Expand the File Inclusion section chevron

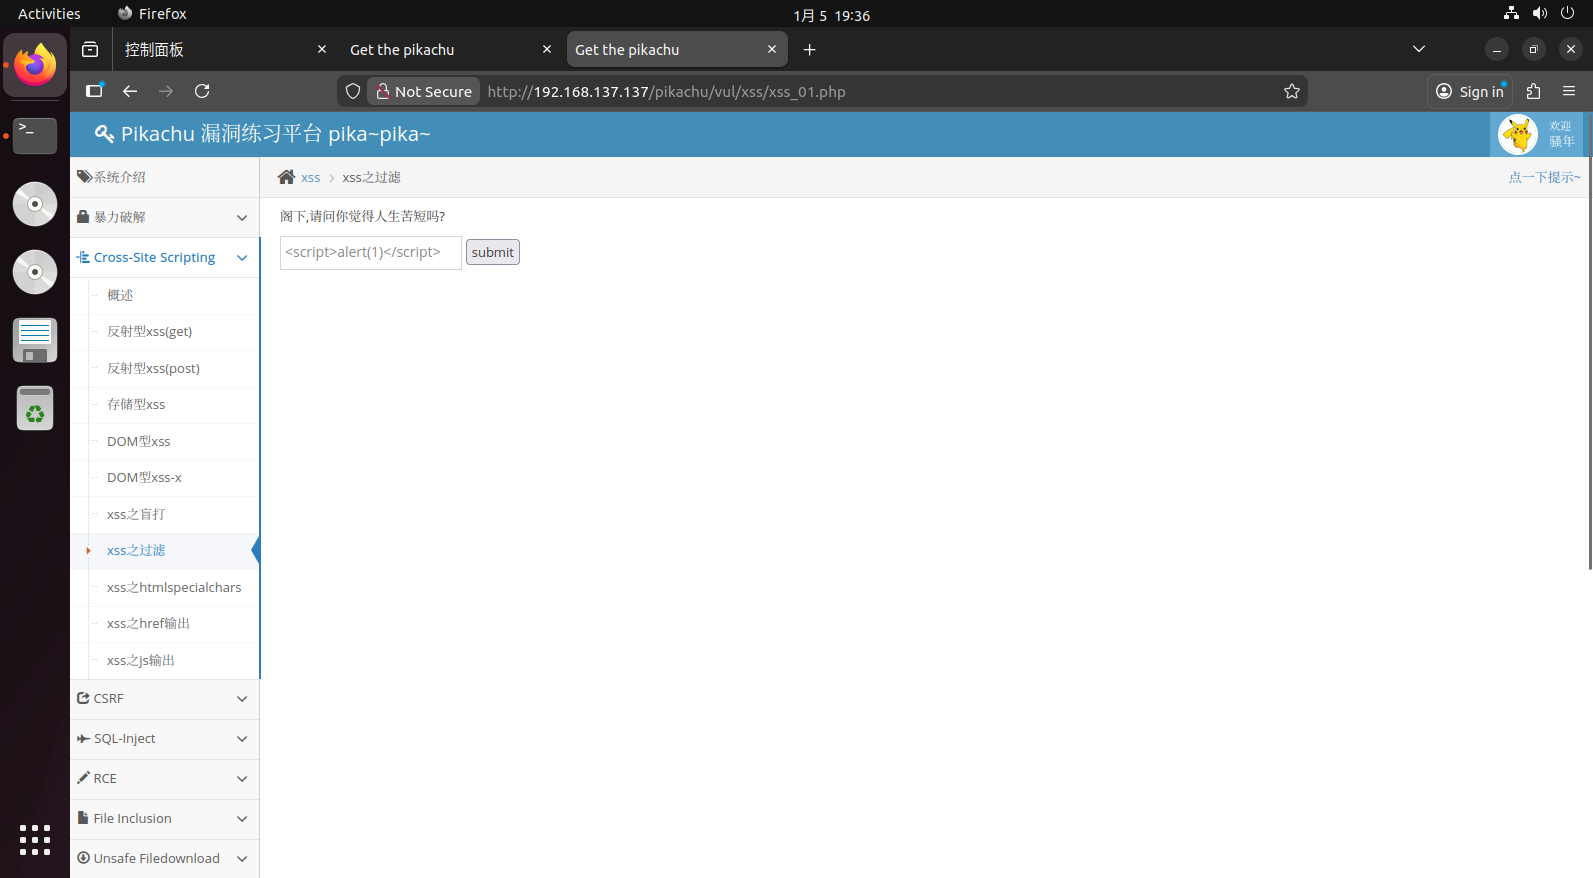click(242, 818)
